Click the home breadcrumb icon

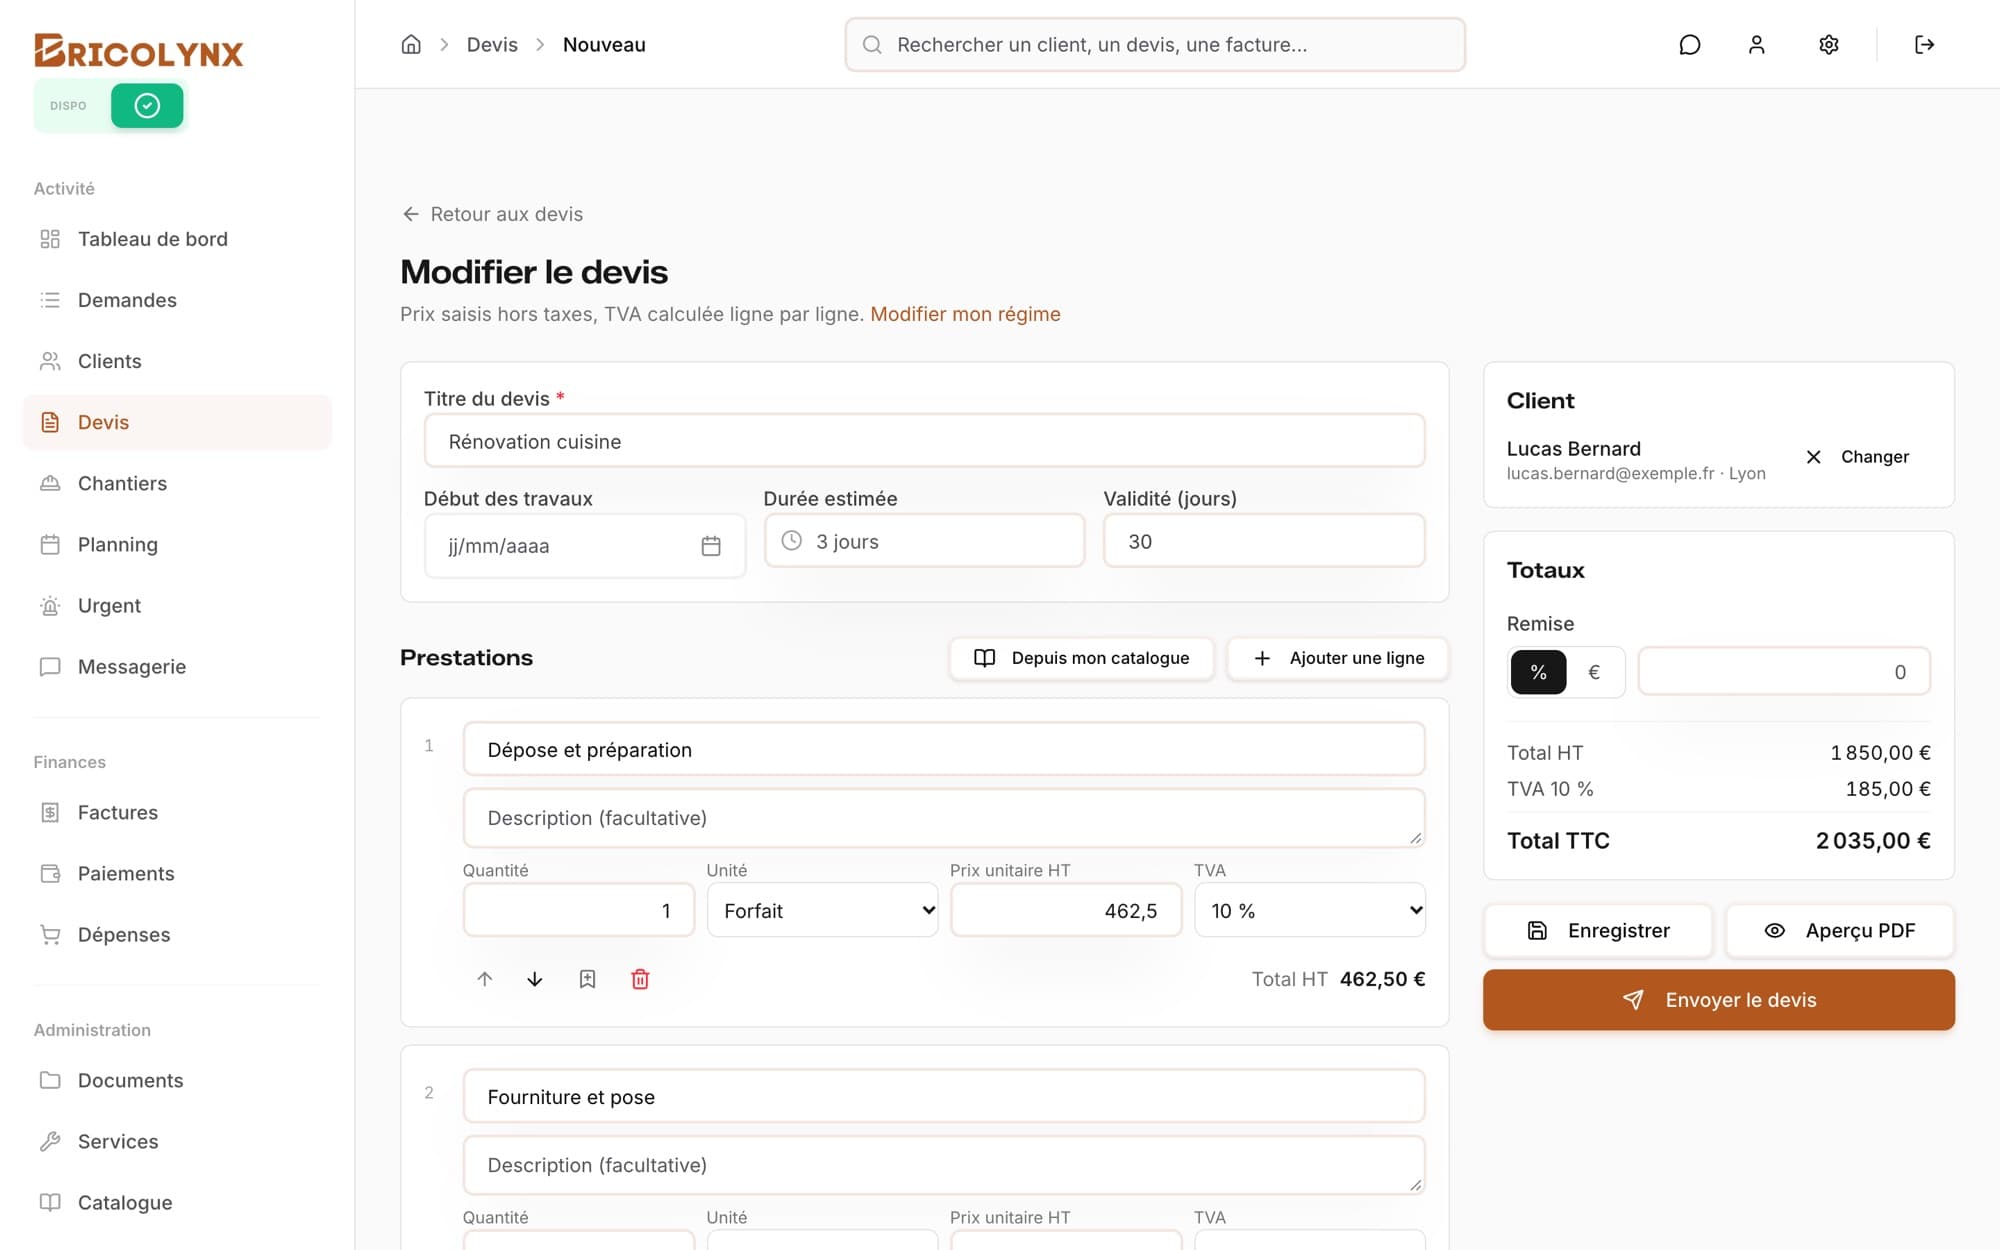point(411,44)
